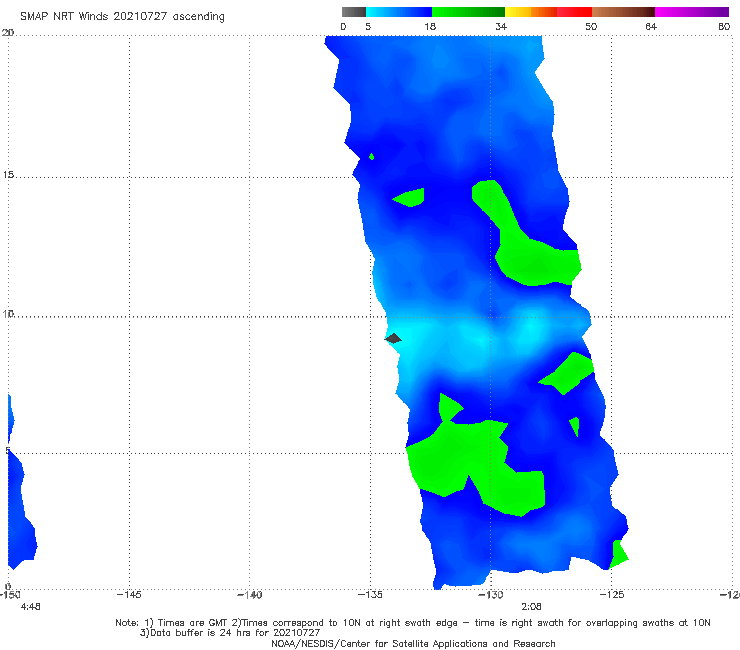Select the "10" latitude axis label

[8, 313]
